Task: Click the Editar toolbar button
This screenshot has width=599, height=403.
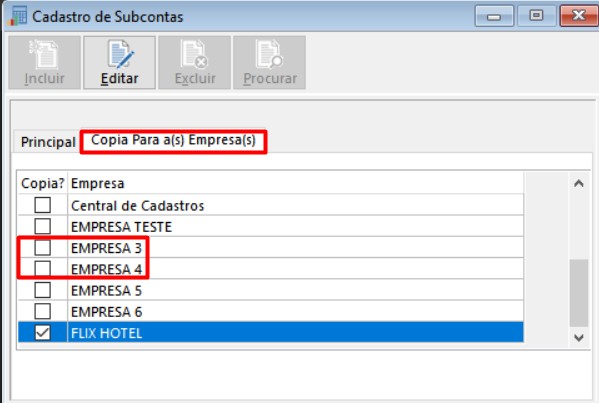Action: 119,63
